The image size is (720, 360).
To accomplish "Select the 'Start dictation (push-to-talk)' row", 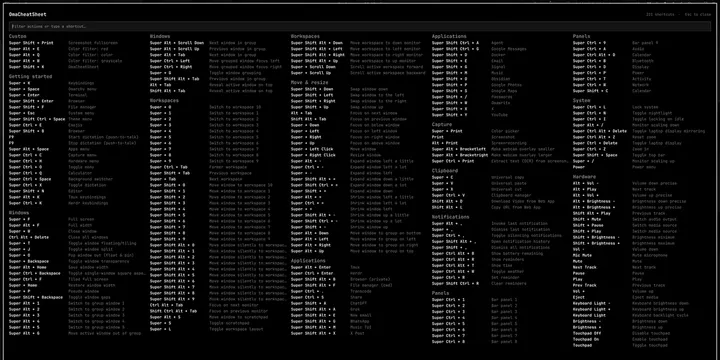I will (x=77, y=137).
